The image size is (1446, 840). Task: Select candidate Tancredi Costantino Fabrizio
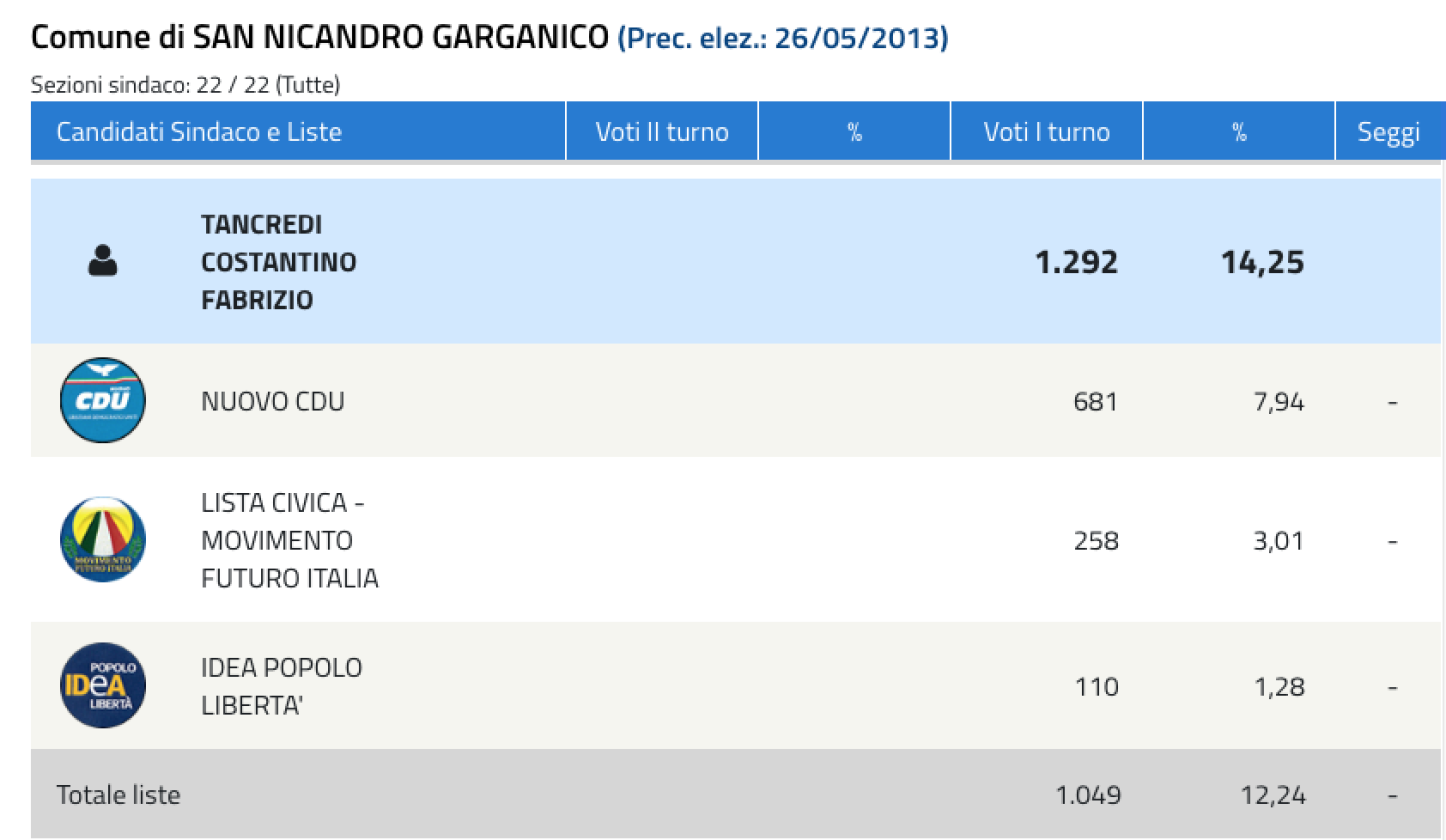coord(279,262)
